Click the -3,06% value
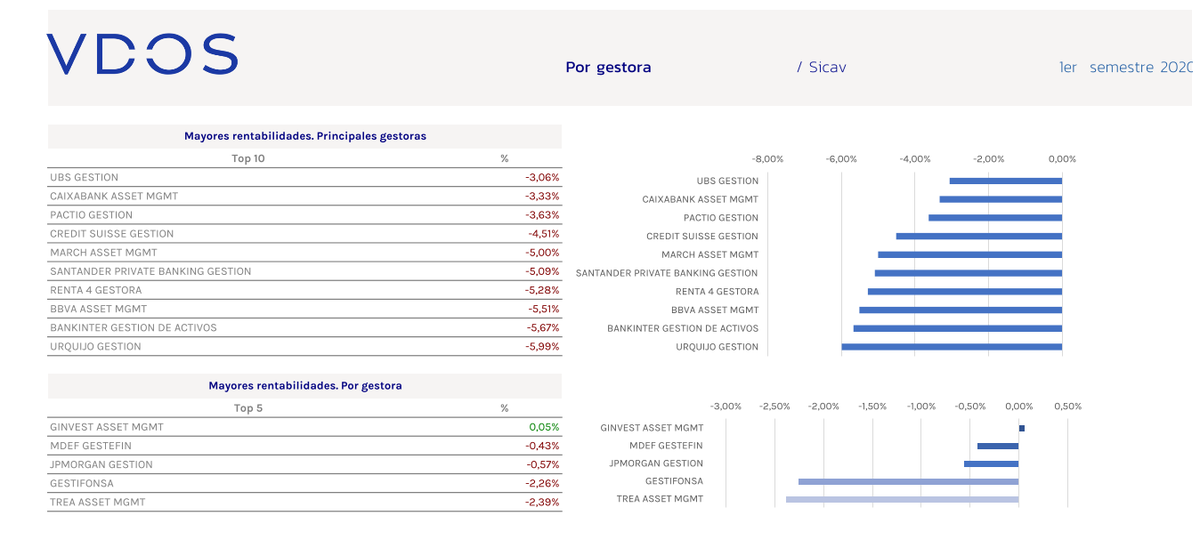 click(542, 177)
